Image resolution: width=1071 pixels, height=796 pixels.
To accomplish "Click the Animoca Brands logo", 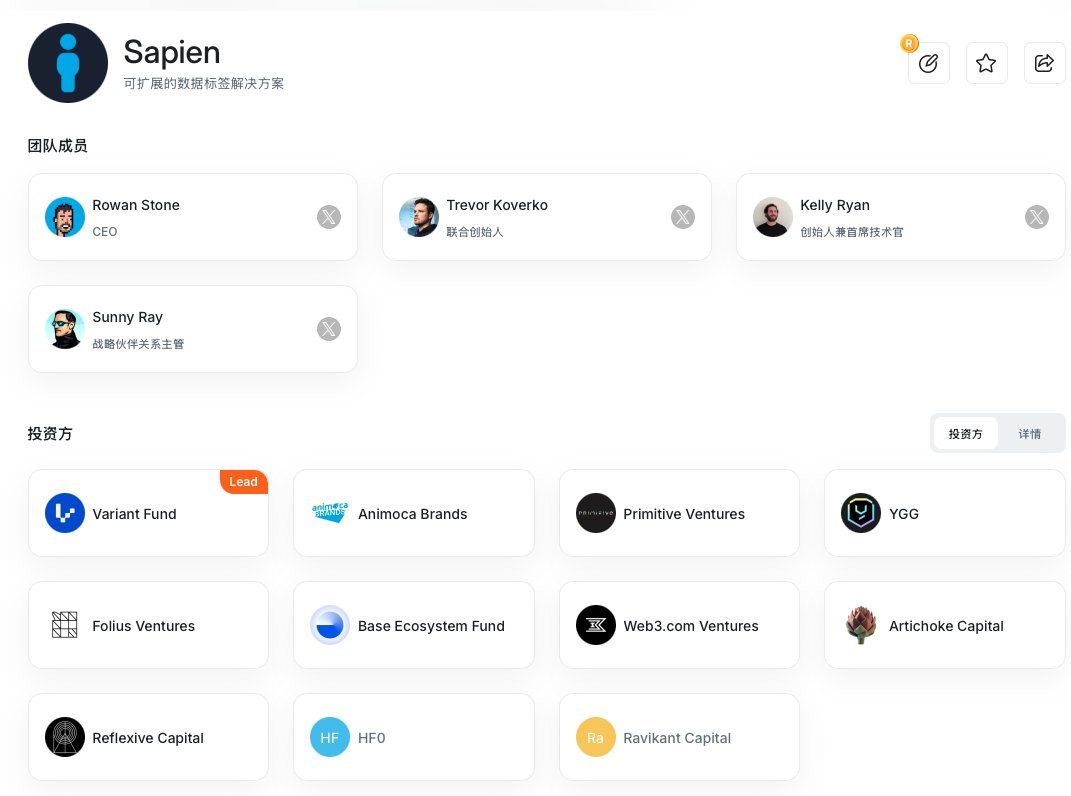I will (x=330, y=513).
